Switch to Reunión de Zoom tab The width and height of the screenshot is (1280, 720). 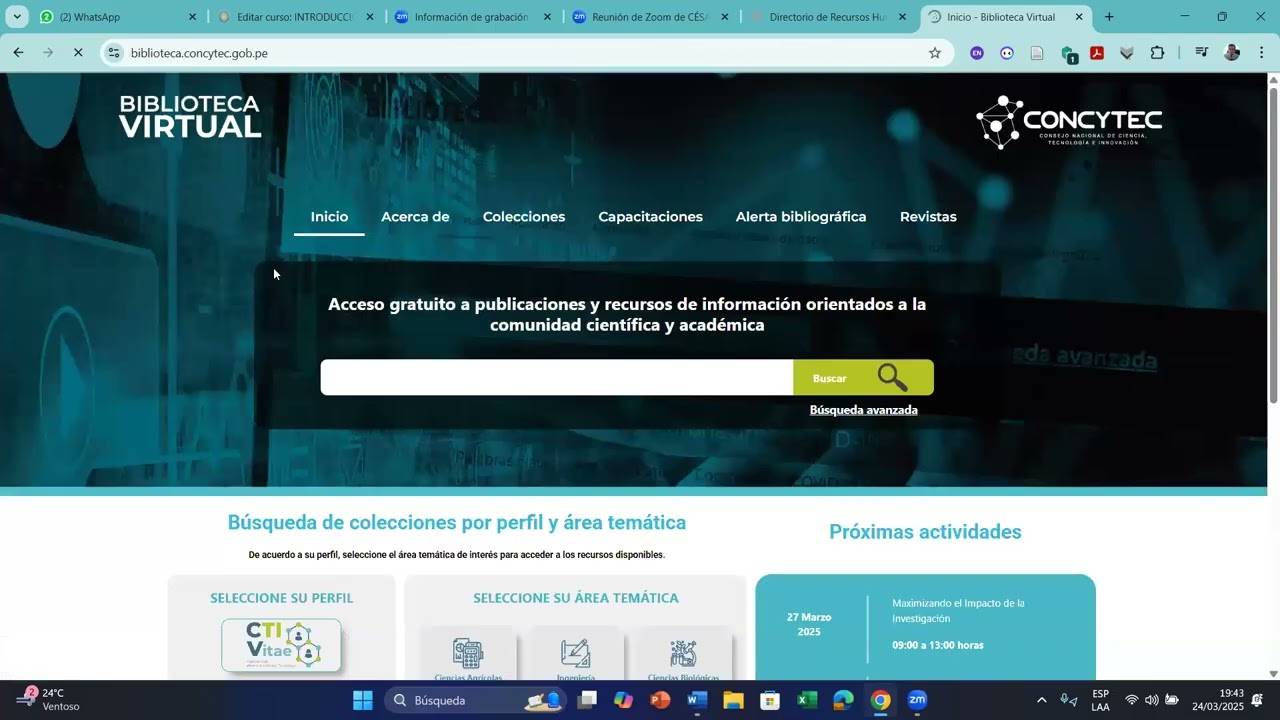(x=651, y=17)
